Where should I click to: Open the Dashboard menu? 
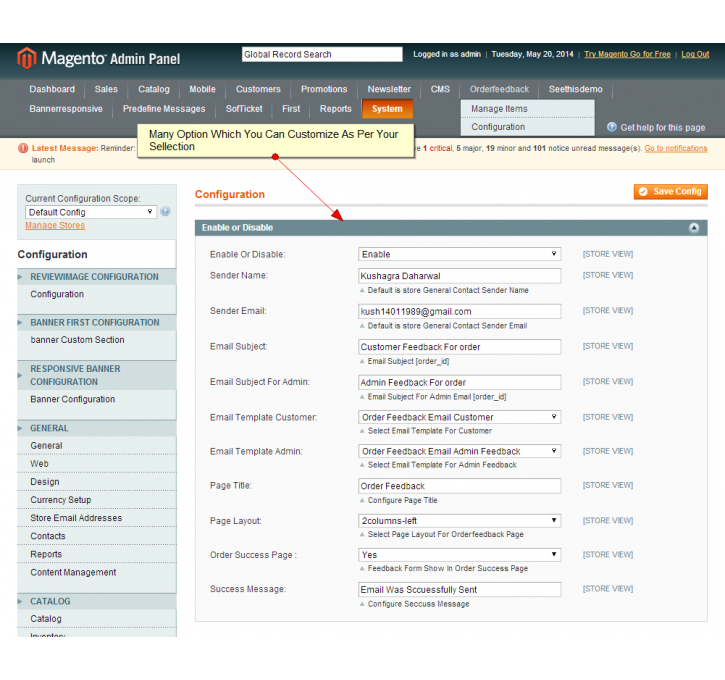coord(52,89)
